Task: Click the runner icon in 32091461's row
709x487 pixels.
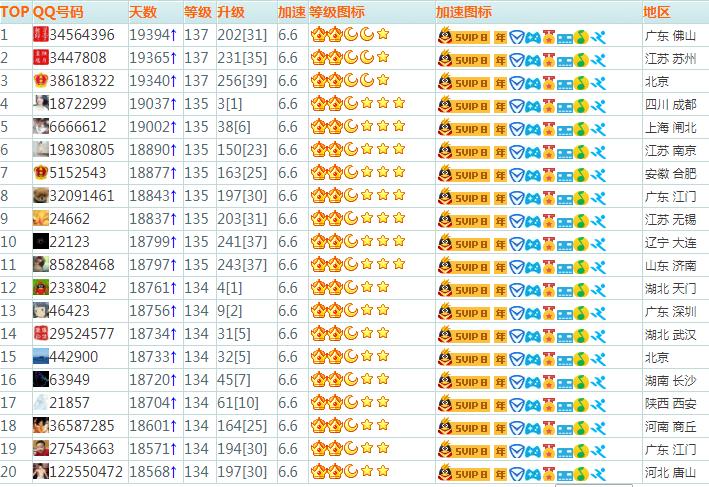Action: click(598, 198)
